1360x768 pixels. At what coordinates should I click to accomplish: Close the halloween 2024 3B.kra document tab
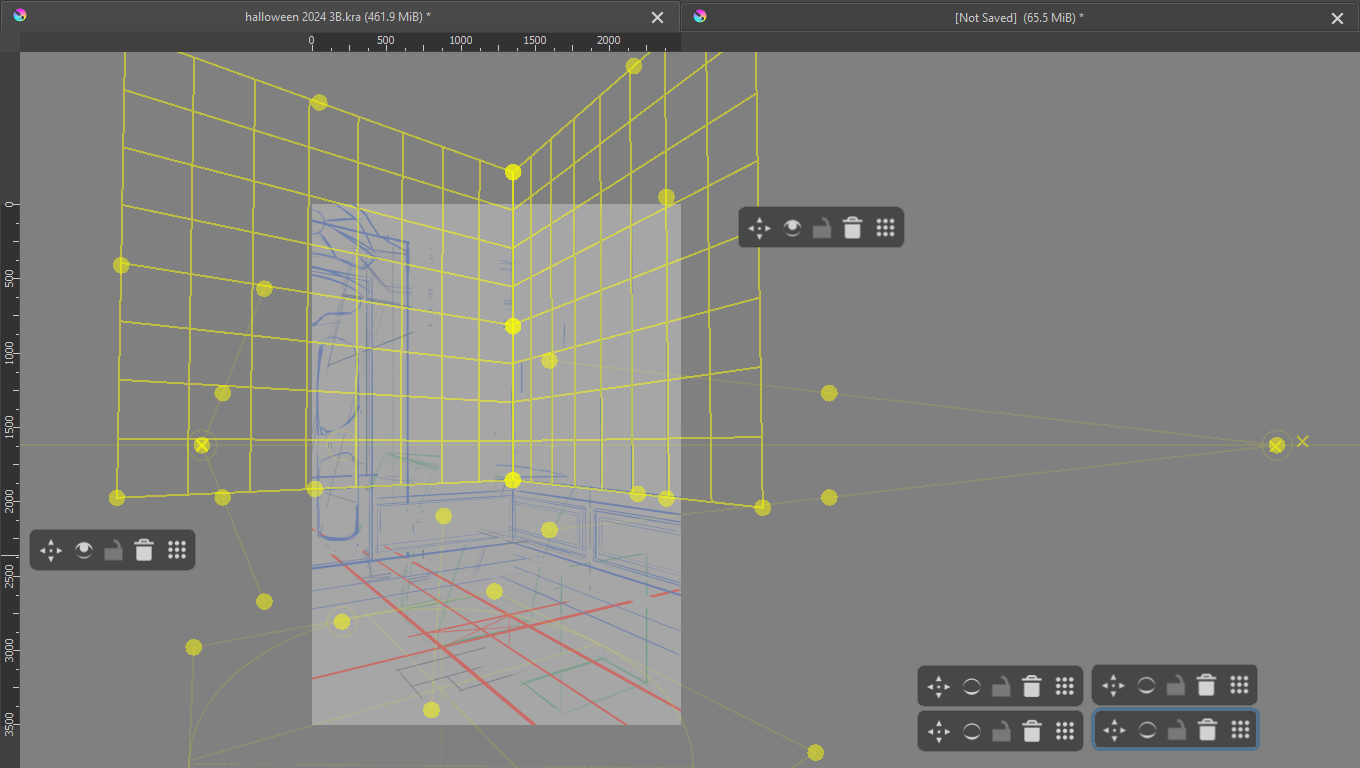(x=657, y=17)
